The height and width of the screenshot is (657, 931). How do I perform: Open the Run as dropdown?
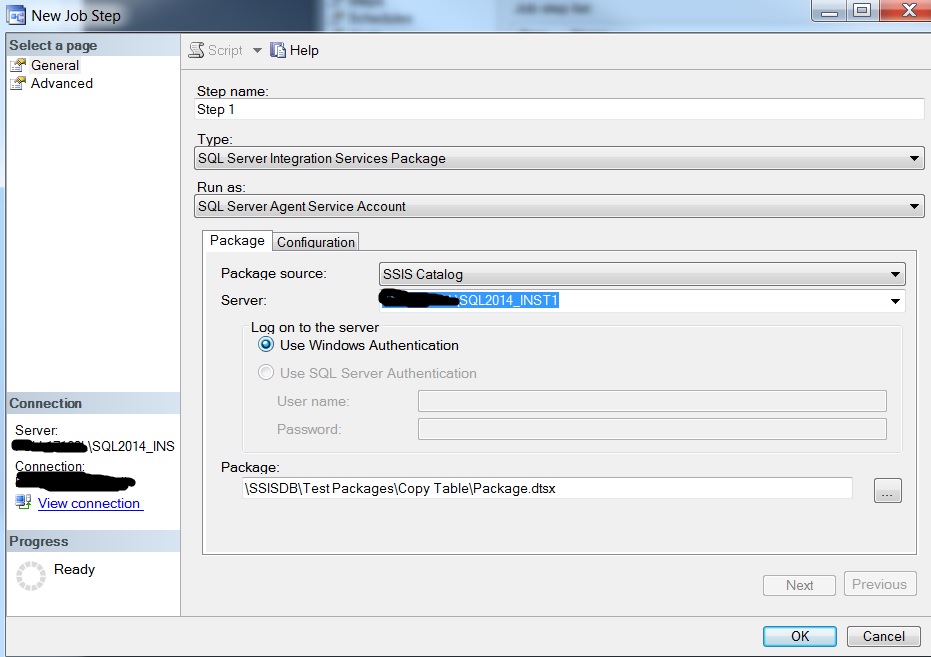pyautogui.click(x=914, y=206)
